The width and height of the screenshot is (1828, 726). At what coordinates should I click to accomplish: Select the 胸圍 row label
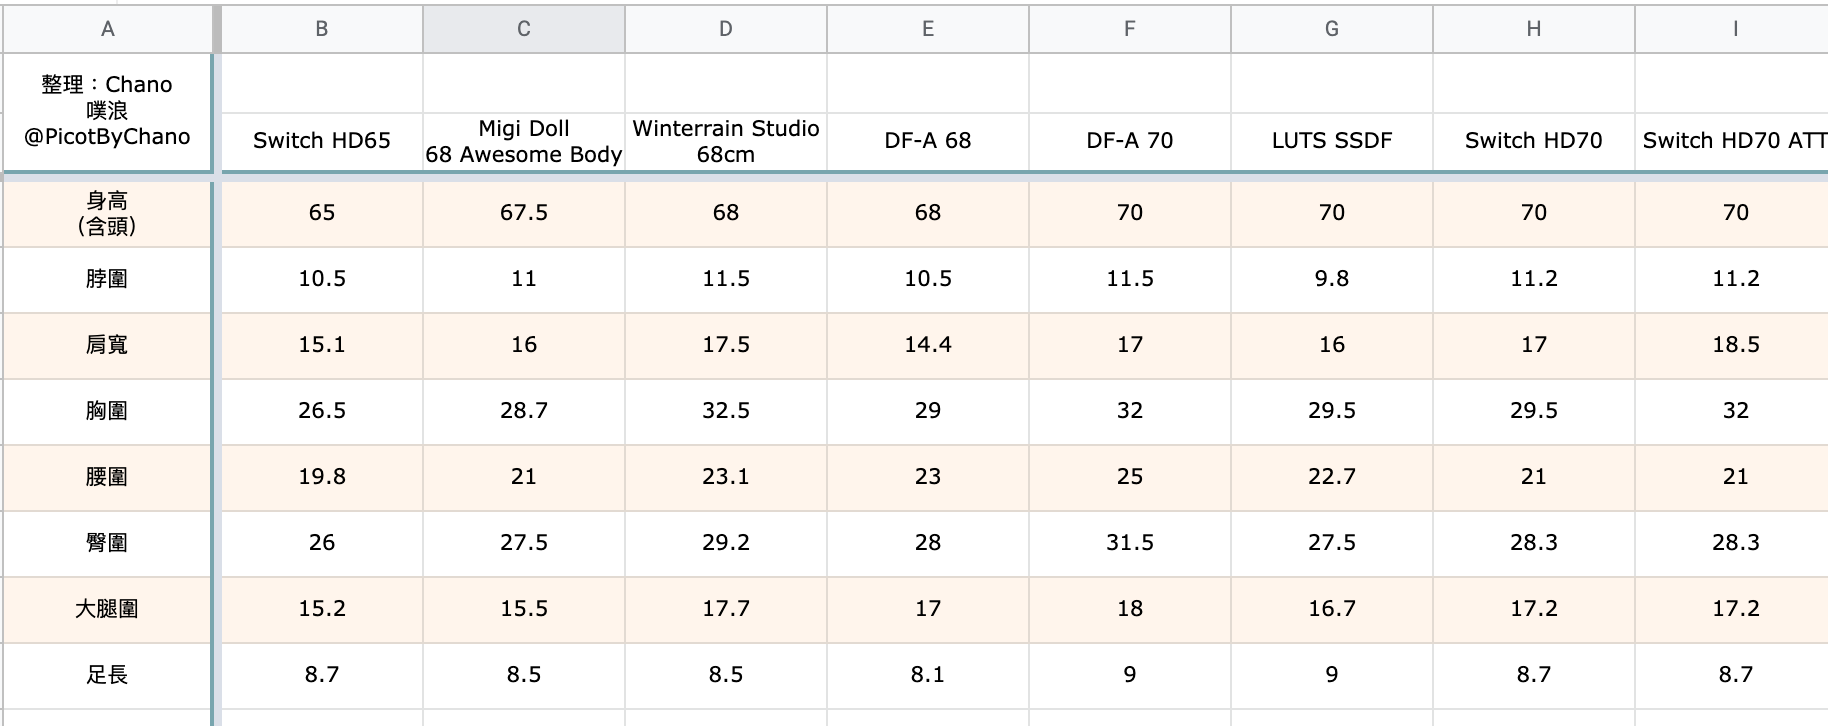[x=107, y=411]
